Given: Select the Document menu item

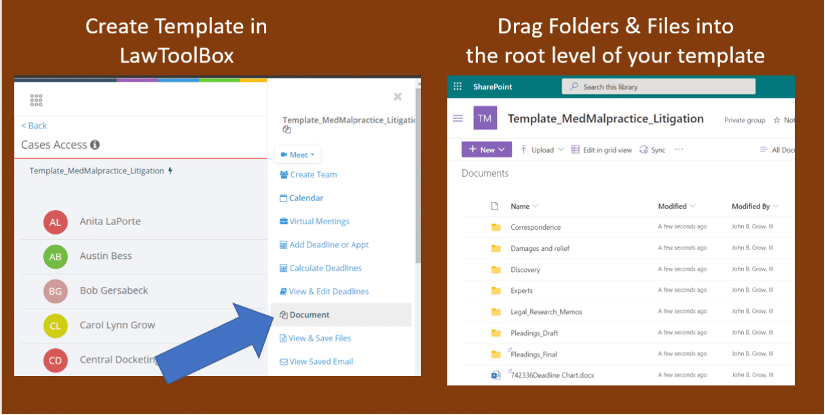Looking at the screenshot, I should pyautogui.click(x=341, y=315).
